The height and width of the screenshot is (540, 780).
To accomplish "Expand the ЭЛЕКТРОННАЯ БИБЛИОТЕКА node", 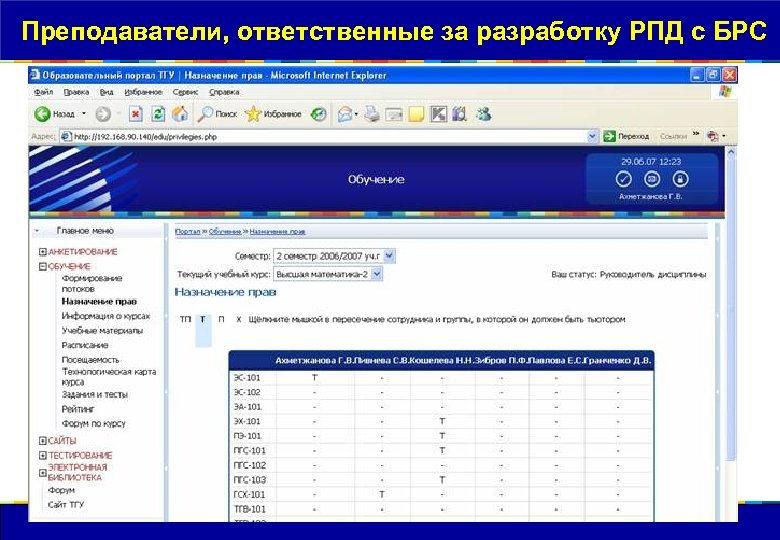I will [43, 472].
